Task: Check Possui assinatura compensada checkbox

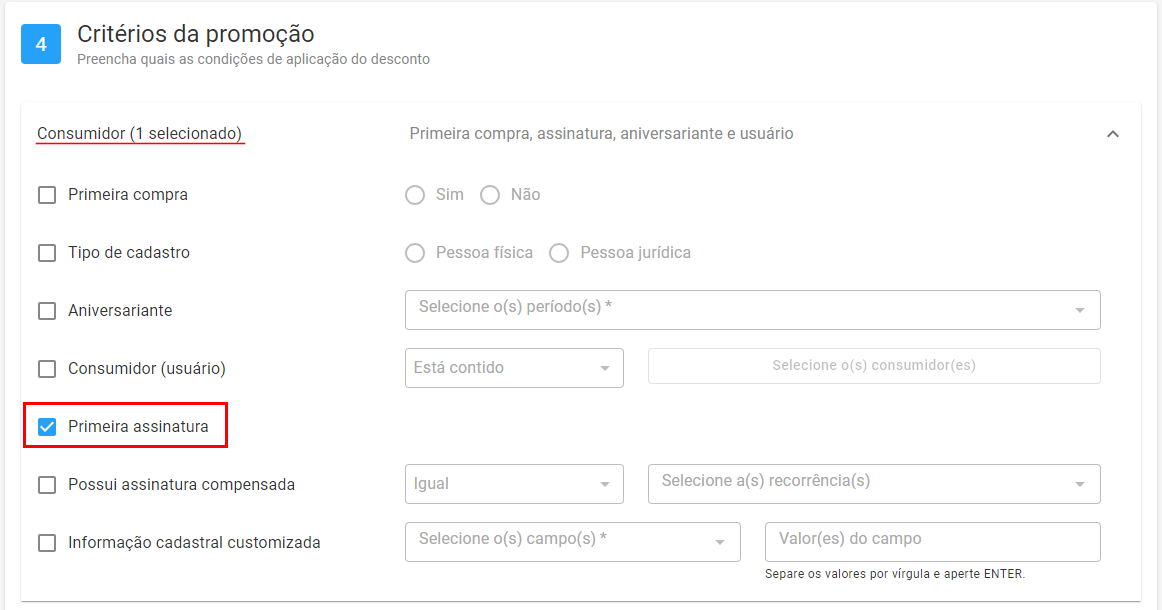Action: pyautogui.click(x=47, y=485)
